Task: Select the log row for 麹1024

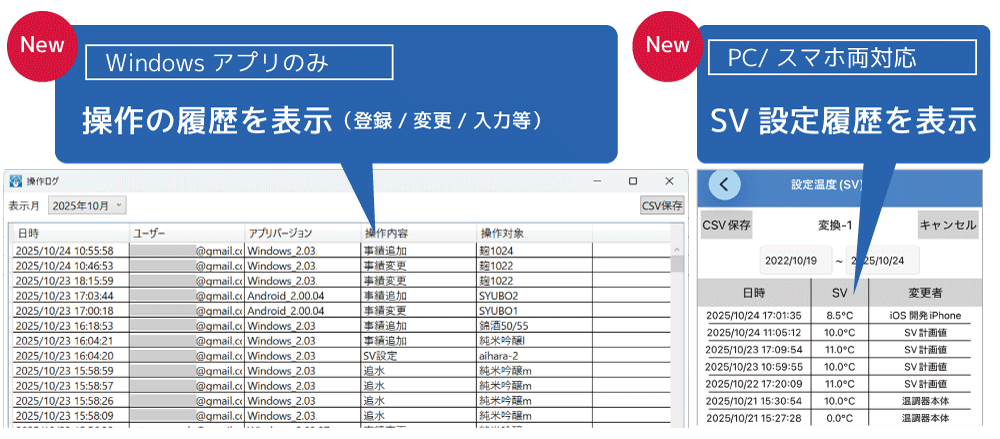Action: [x=340, y=250]
